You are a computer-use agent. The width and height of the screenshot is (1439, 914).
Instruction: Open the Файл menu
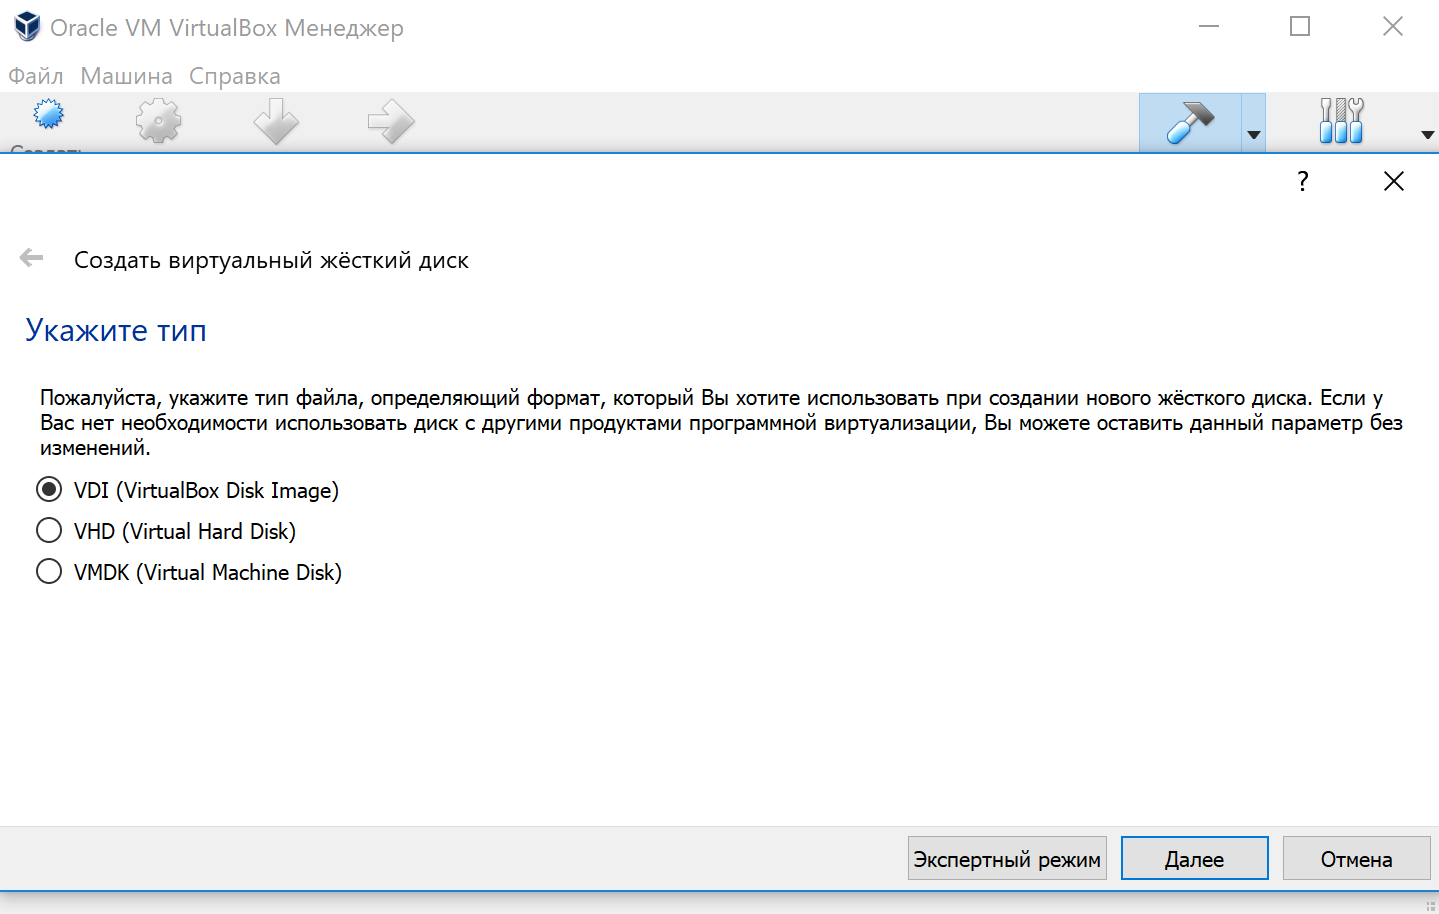(x=33, y=76)
